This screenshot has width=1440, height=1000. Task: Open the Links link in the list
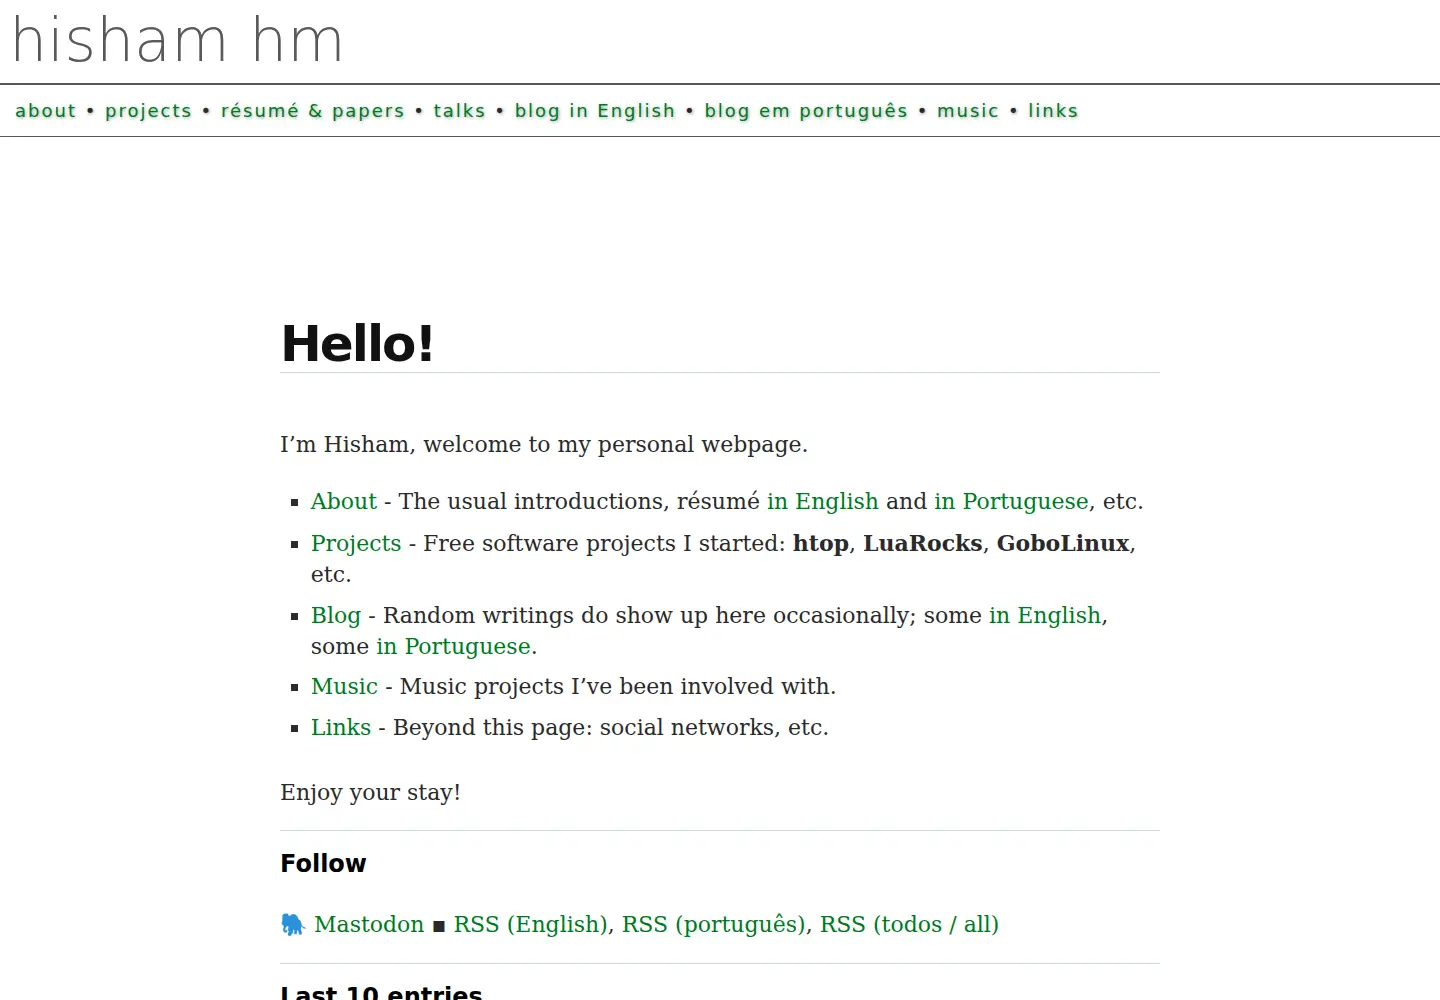pos(341,727)
